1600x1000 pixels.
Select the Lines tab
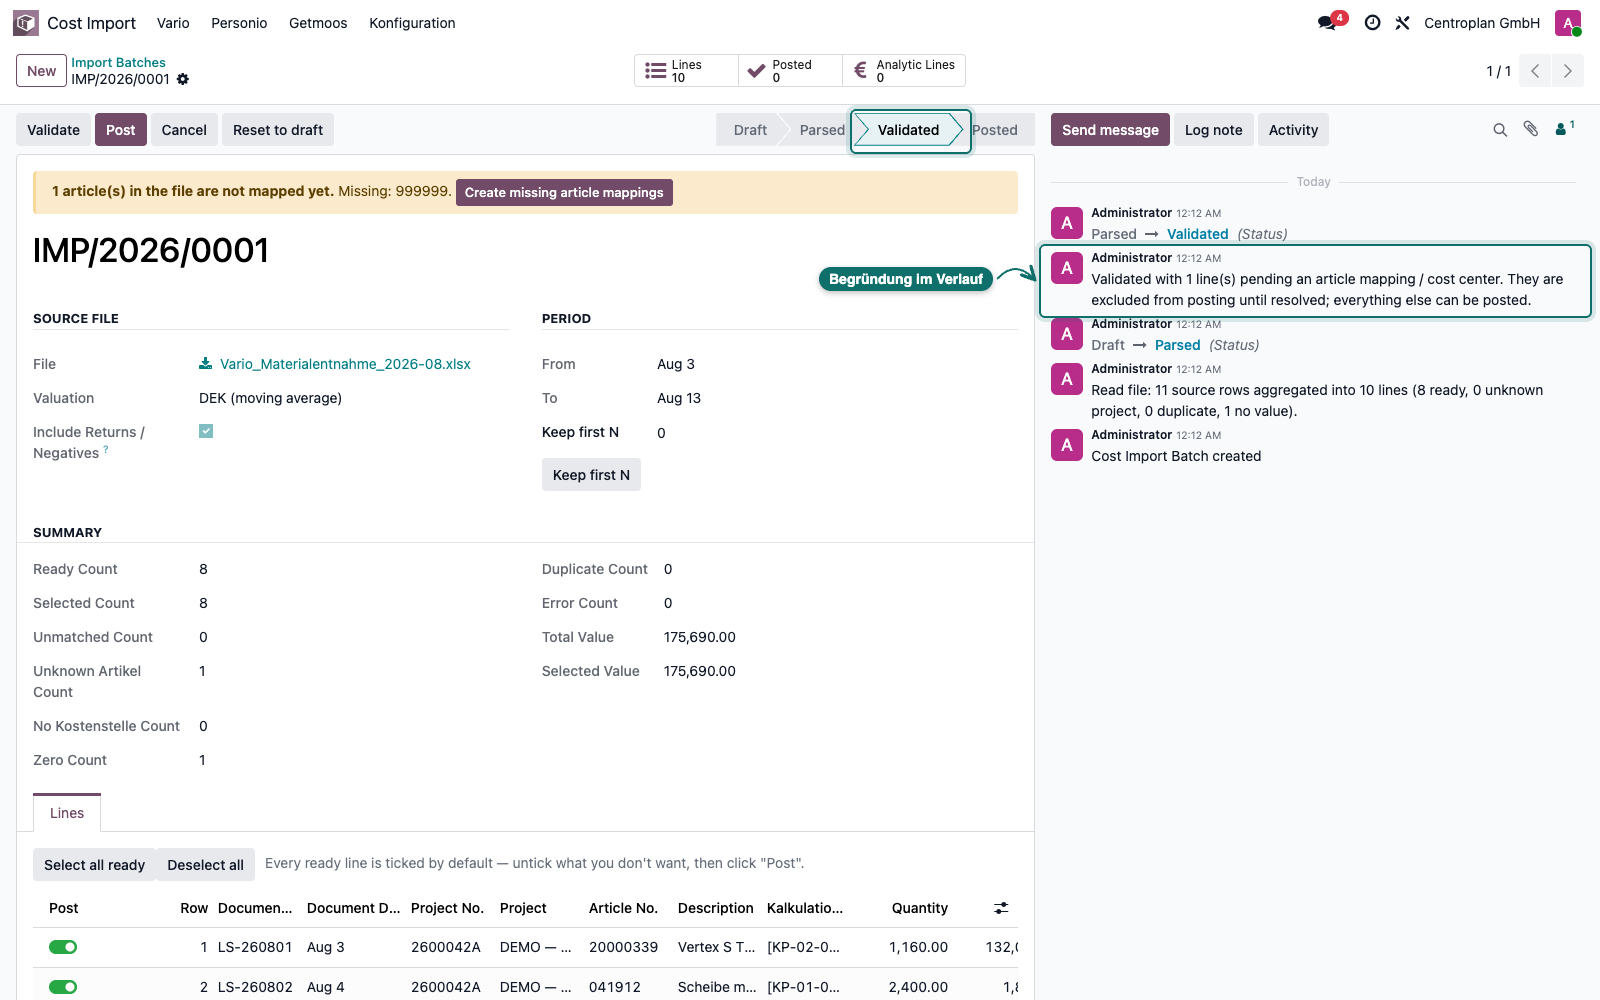point(67,813)
